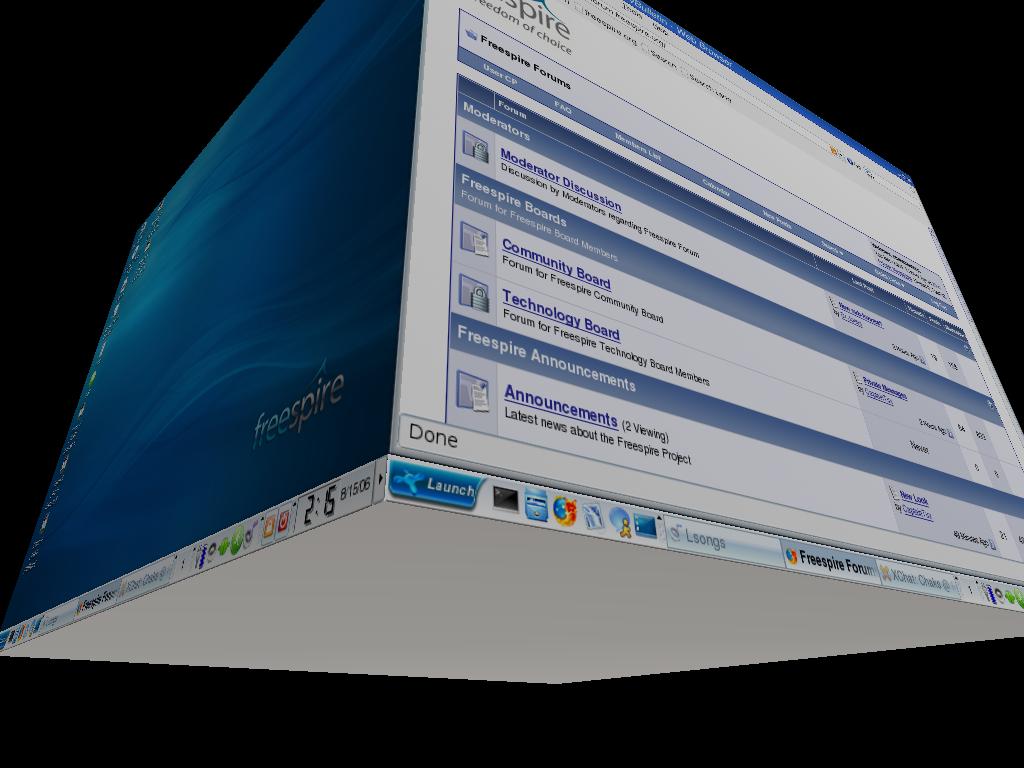Open the Technology Board forum link

tap(560, 317)
